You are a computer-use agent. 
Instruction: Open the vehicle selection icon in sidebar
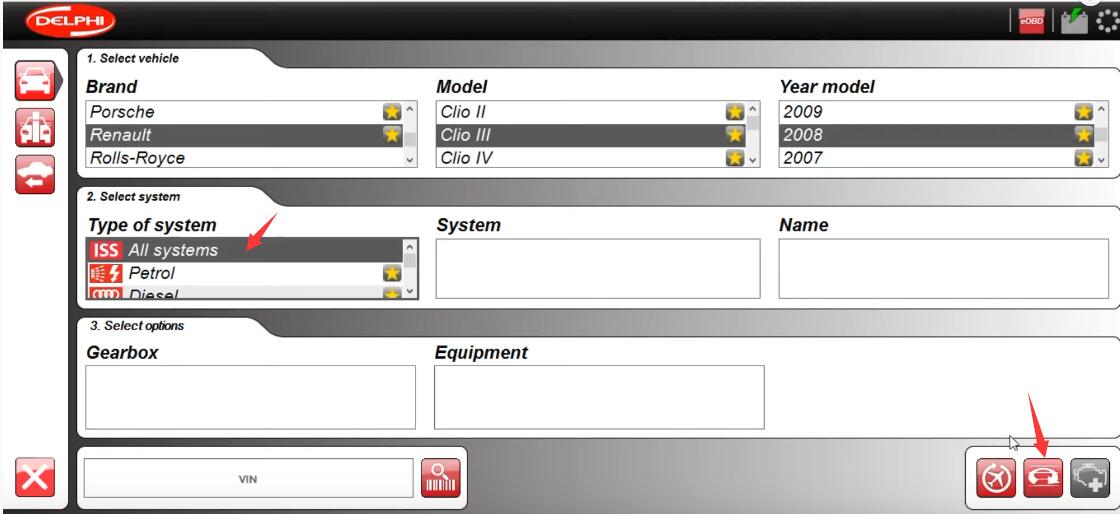coord(35,81)
